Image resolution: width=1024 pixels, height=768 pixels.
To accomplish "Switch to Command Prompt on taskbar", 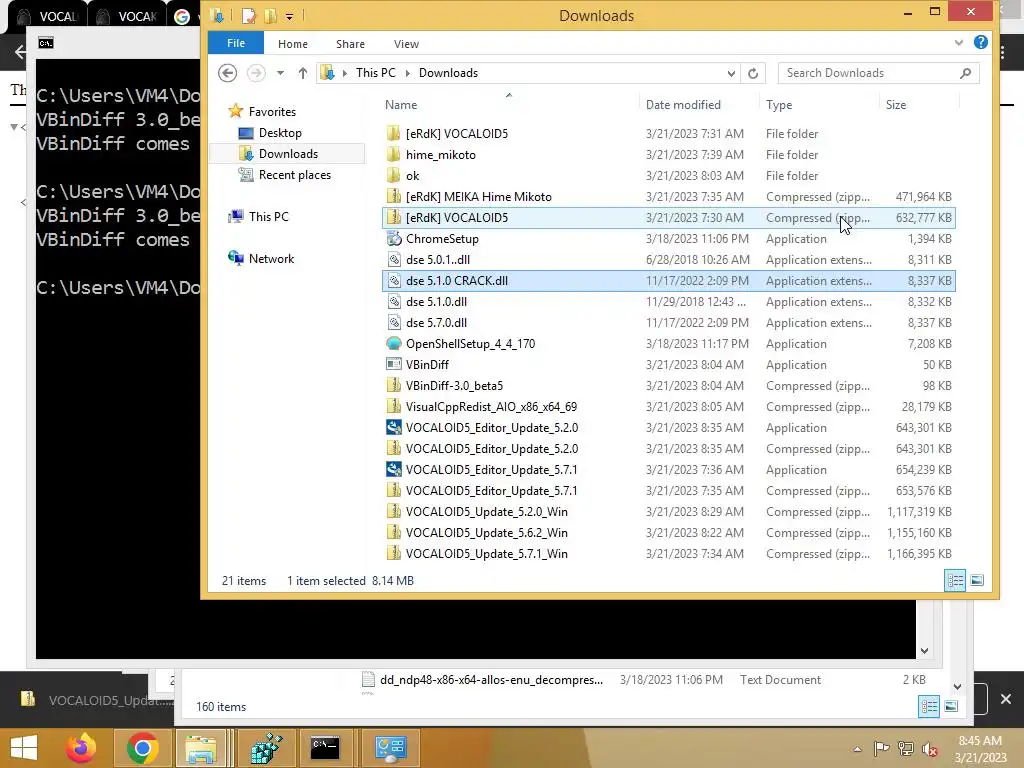I will click(x=325, y=748).
